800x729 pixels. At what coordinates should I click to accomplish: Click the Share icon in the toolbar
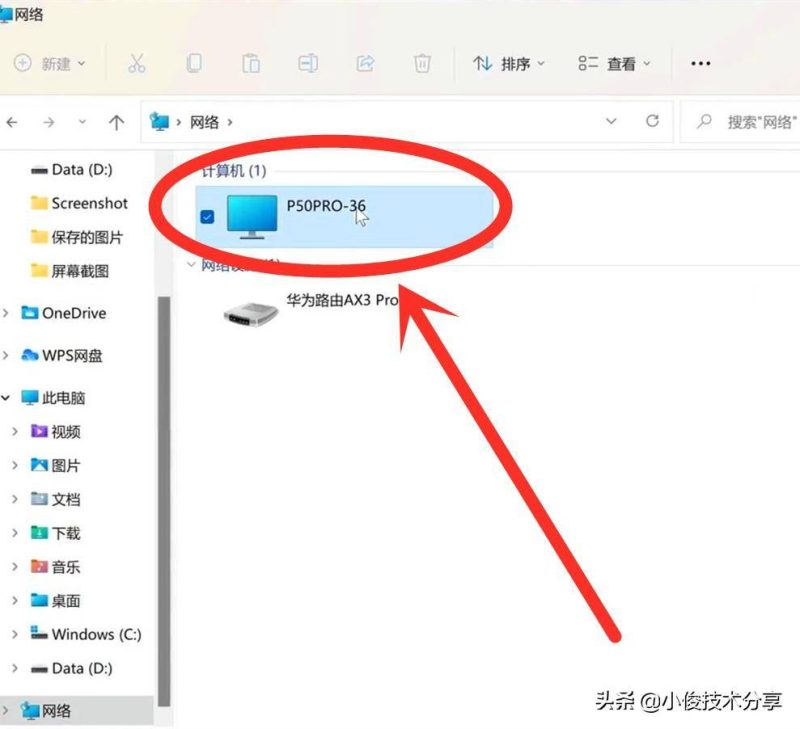pyautogui.click(x=365, y=63)
